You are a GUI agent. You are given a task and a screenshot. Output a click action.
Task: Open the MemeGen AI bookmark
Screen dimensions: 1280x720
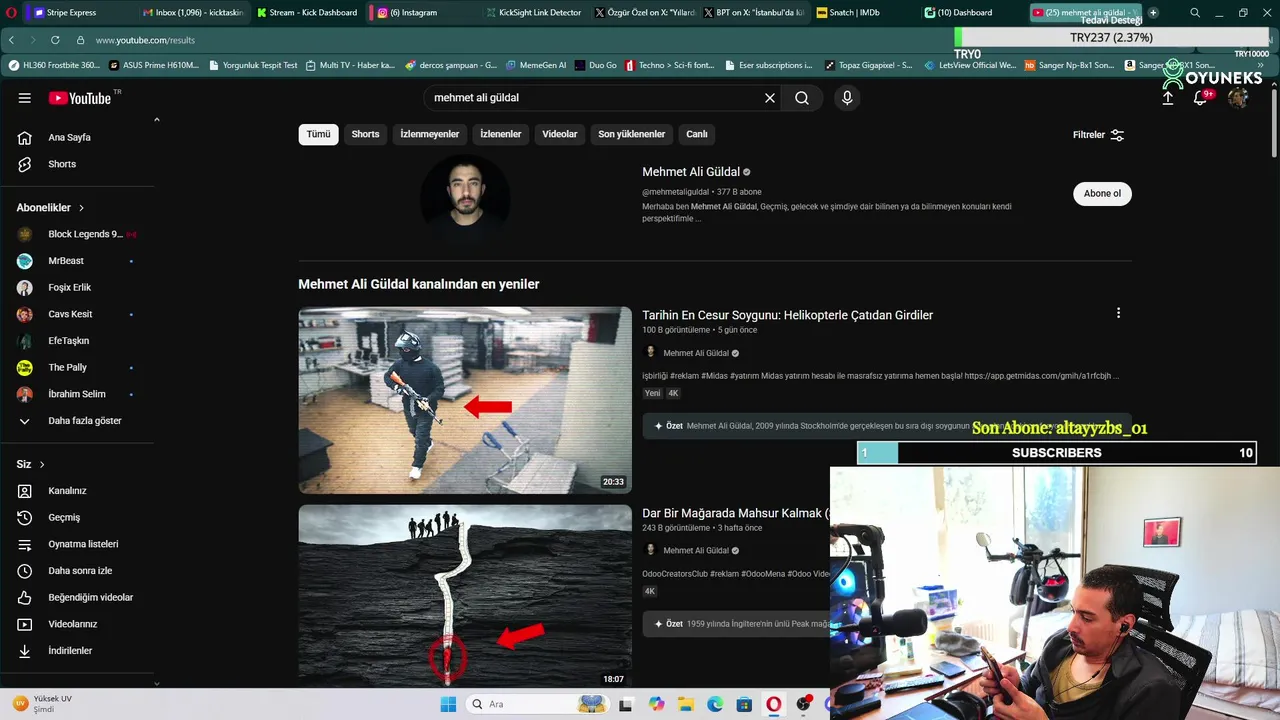(x=536, y=65)
